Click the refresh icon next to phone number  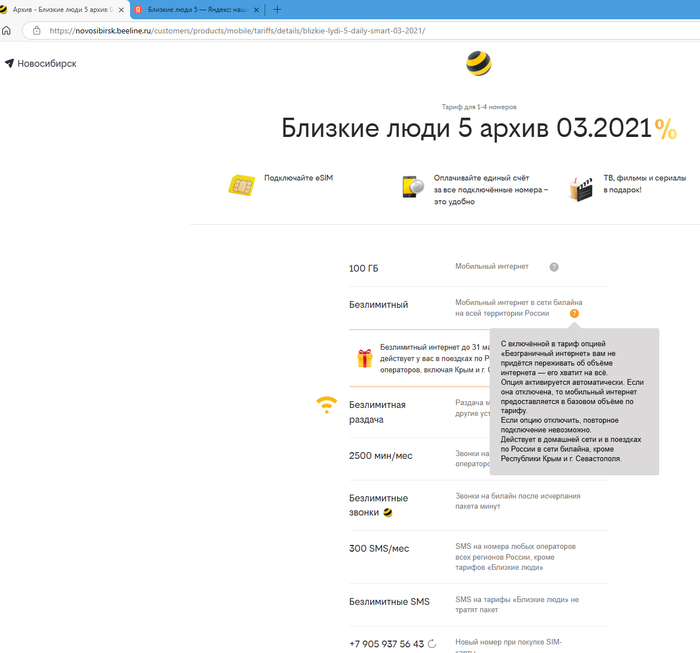(x=432, y=644)
